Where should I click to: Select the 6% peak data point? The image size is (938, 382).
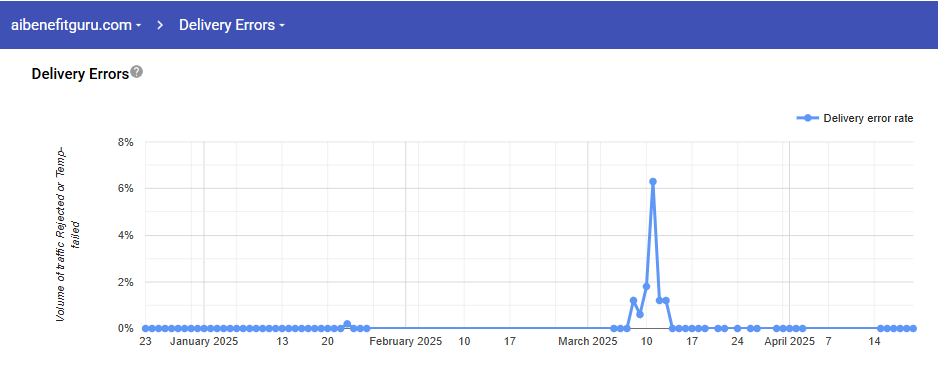pyautogui.click(x=653, y=181)
